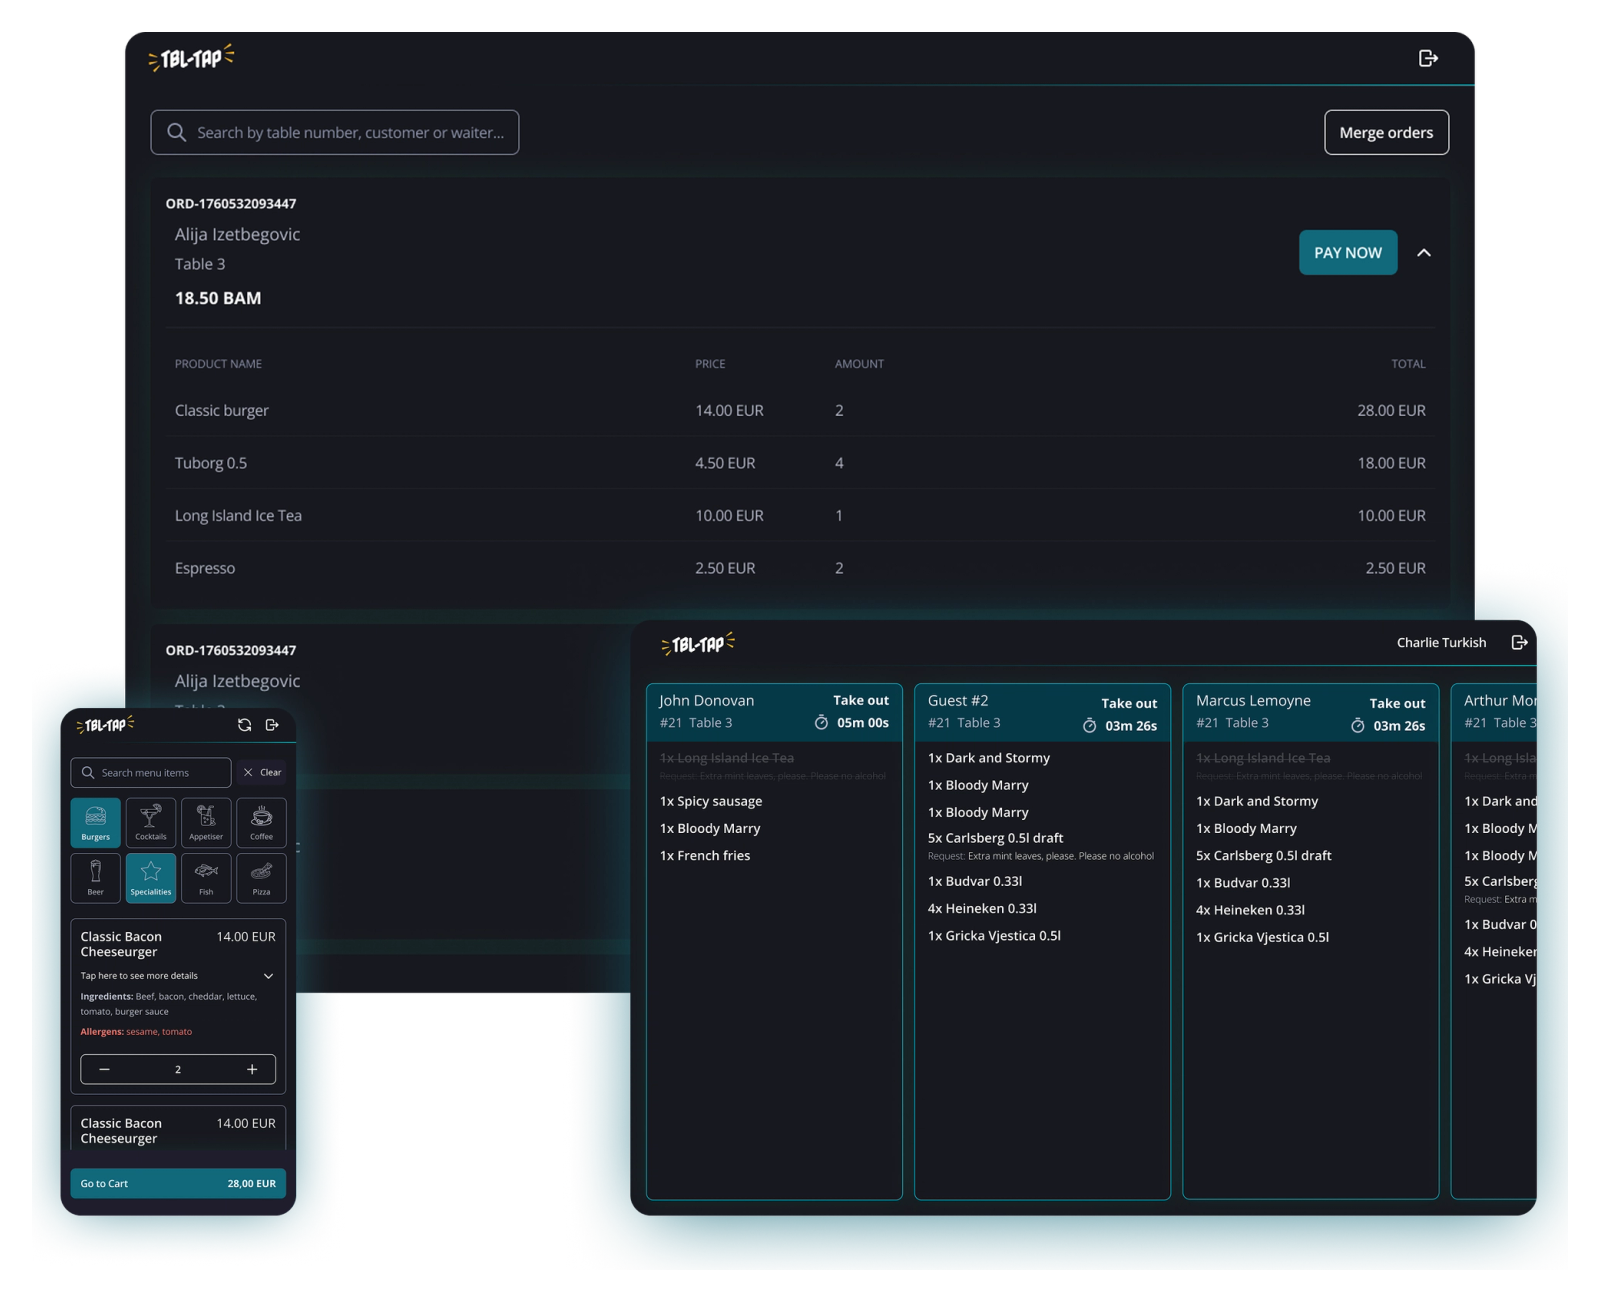Select Coffee category icon
Image resolution: width=1600 pixels, height=1302 pixels.
(261, 822)
